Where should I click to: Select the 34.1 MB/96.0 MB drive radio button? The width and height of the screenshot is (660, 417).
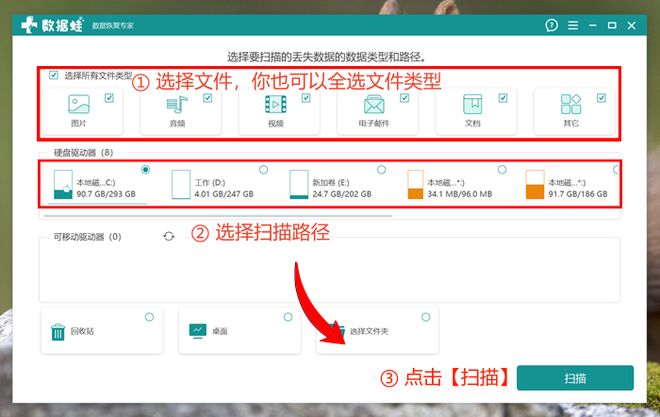coord(502,170)
